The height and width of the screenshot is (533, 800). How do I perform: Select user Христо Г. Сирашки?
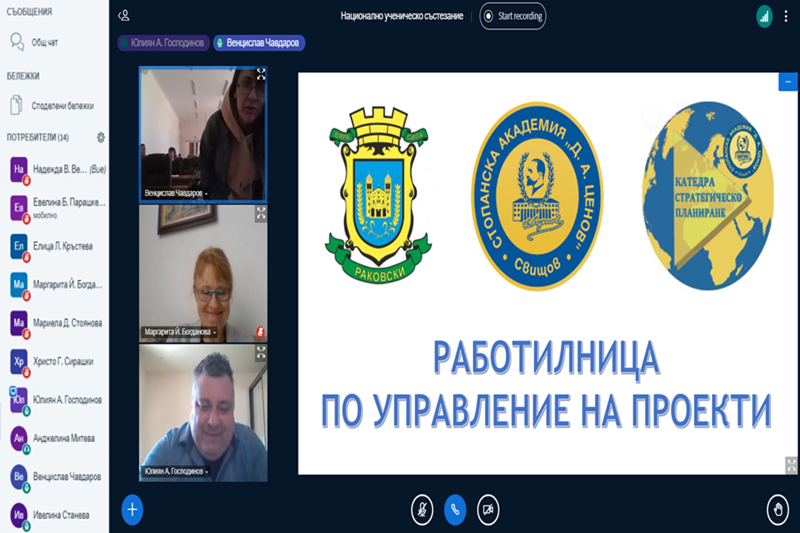(x=56, y=362)
